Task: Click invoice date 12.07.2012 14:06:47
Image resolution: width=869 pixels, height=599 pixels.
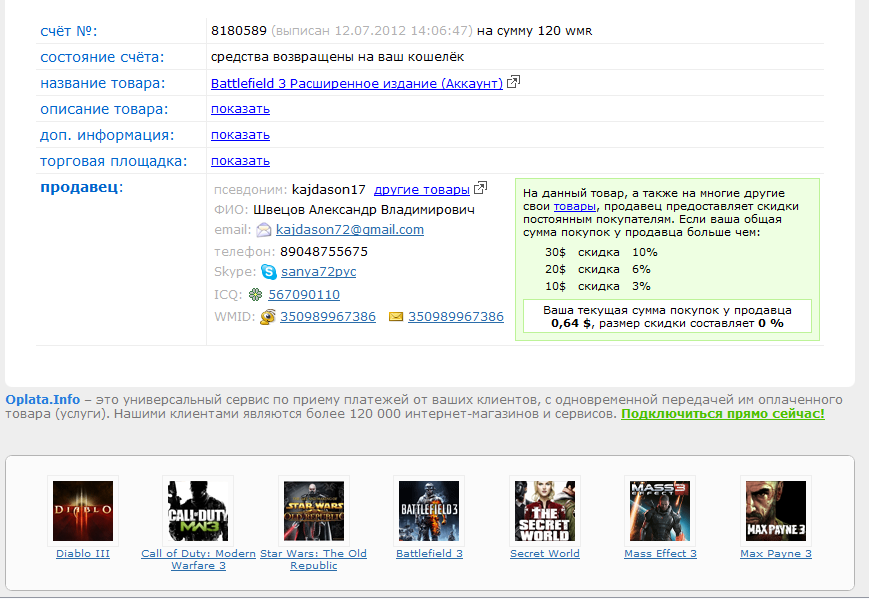Action: [x=402, y=30]
